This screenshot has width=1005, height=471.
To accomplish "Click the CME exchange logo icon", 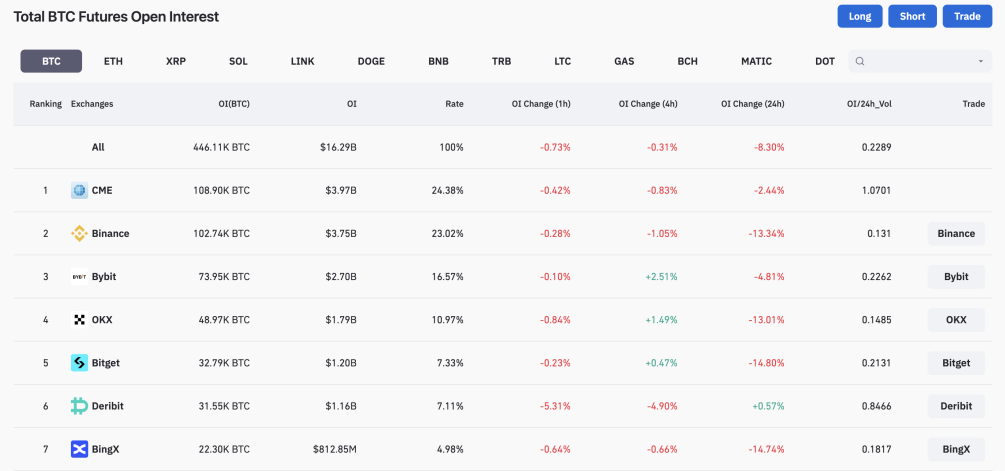I will tap(79, 190).
